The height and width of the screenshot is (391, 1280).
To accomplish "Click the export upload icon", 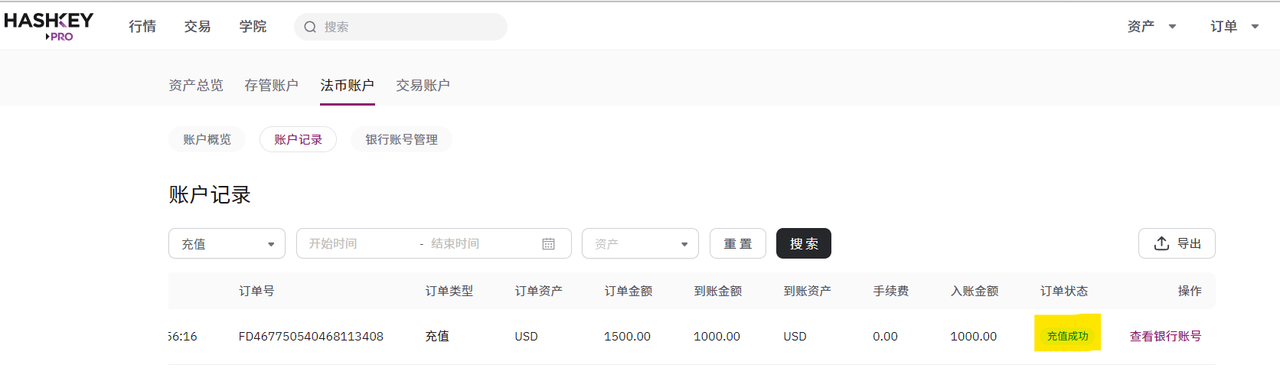I will [x=1161, y=244].
